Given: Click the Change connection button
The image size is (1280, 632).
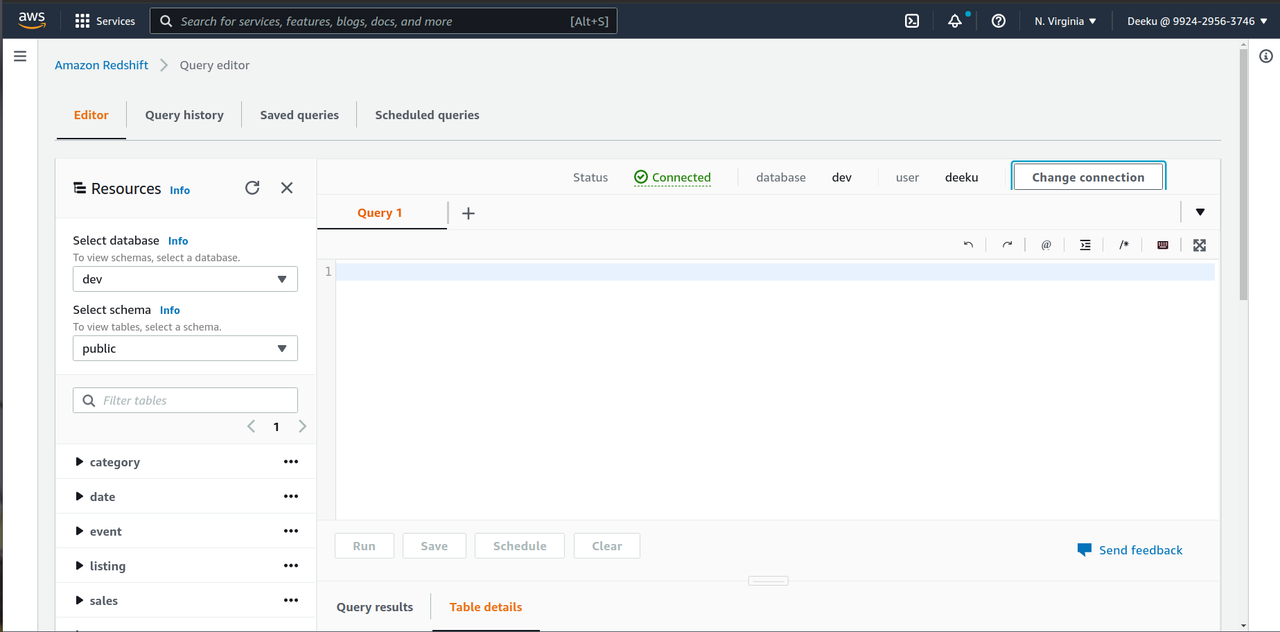Looking at the screenshot, I should (1088, 177).
